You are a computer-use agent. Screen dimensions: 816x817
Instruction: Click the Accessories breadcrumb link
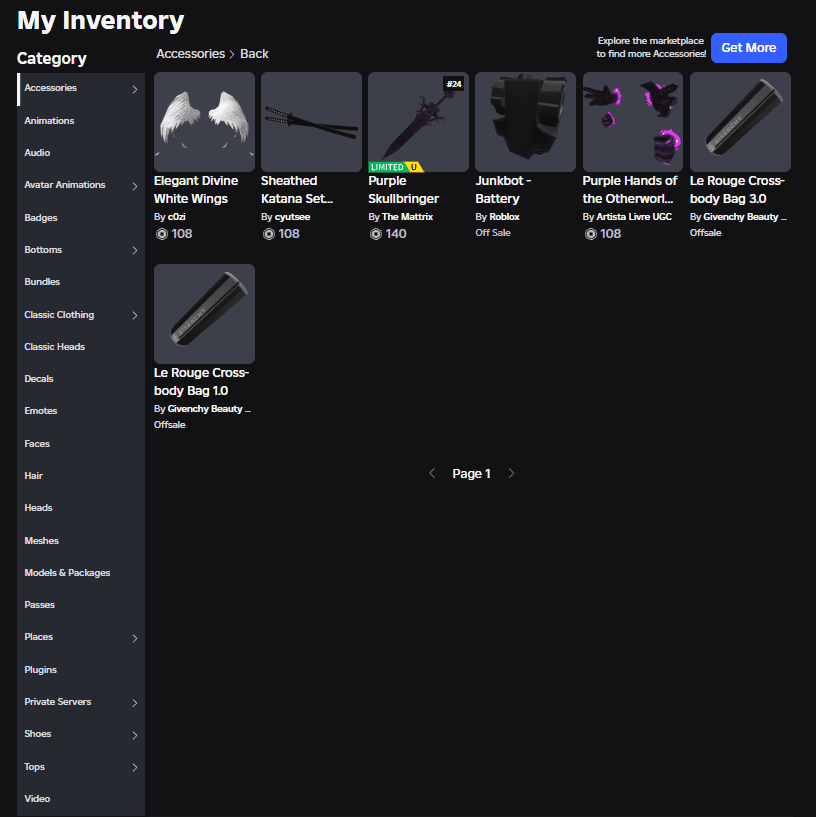click(190, 54)
